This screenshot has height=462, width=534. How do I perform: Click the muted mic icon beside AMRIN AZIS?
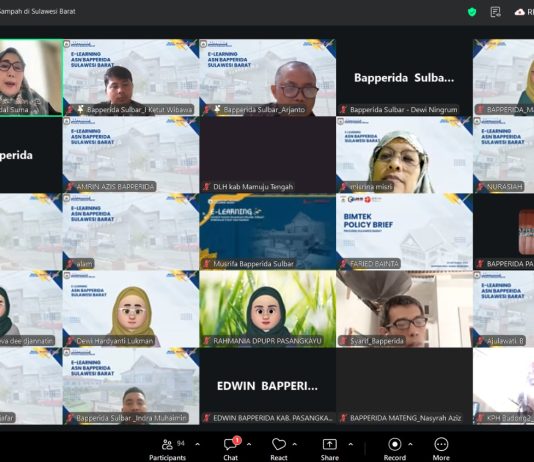[x=70, y=187]
